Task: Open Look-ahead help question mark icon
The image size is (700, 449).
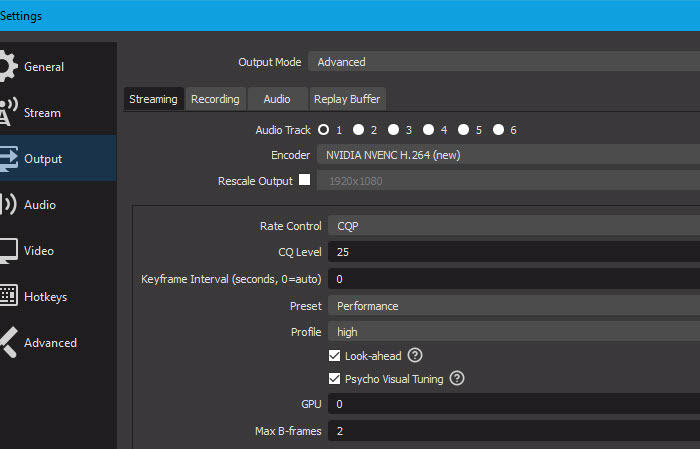Action: coord(415,355)
